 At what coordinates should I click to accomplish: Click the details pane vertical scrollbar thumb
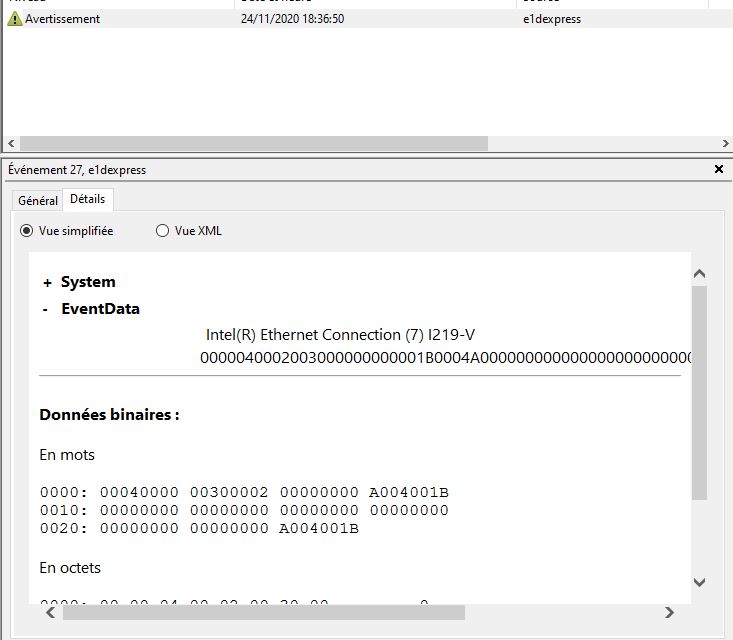[x=699, y=393]
